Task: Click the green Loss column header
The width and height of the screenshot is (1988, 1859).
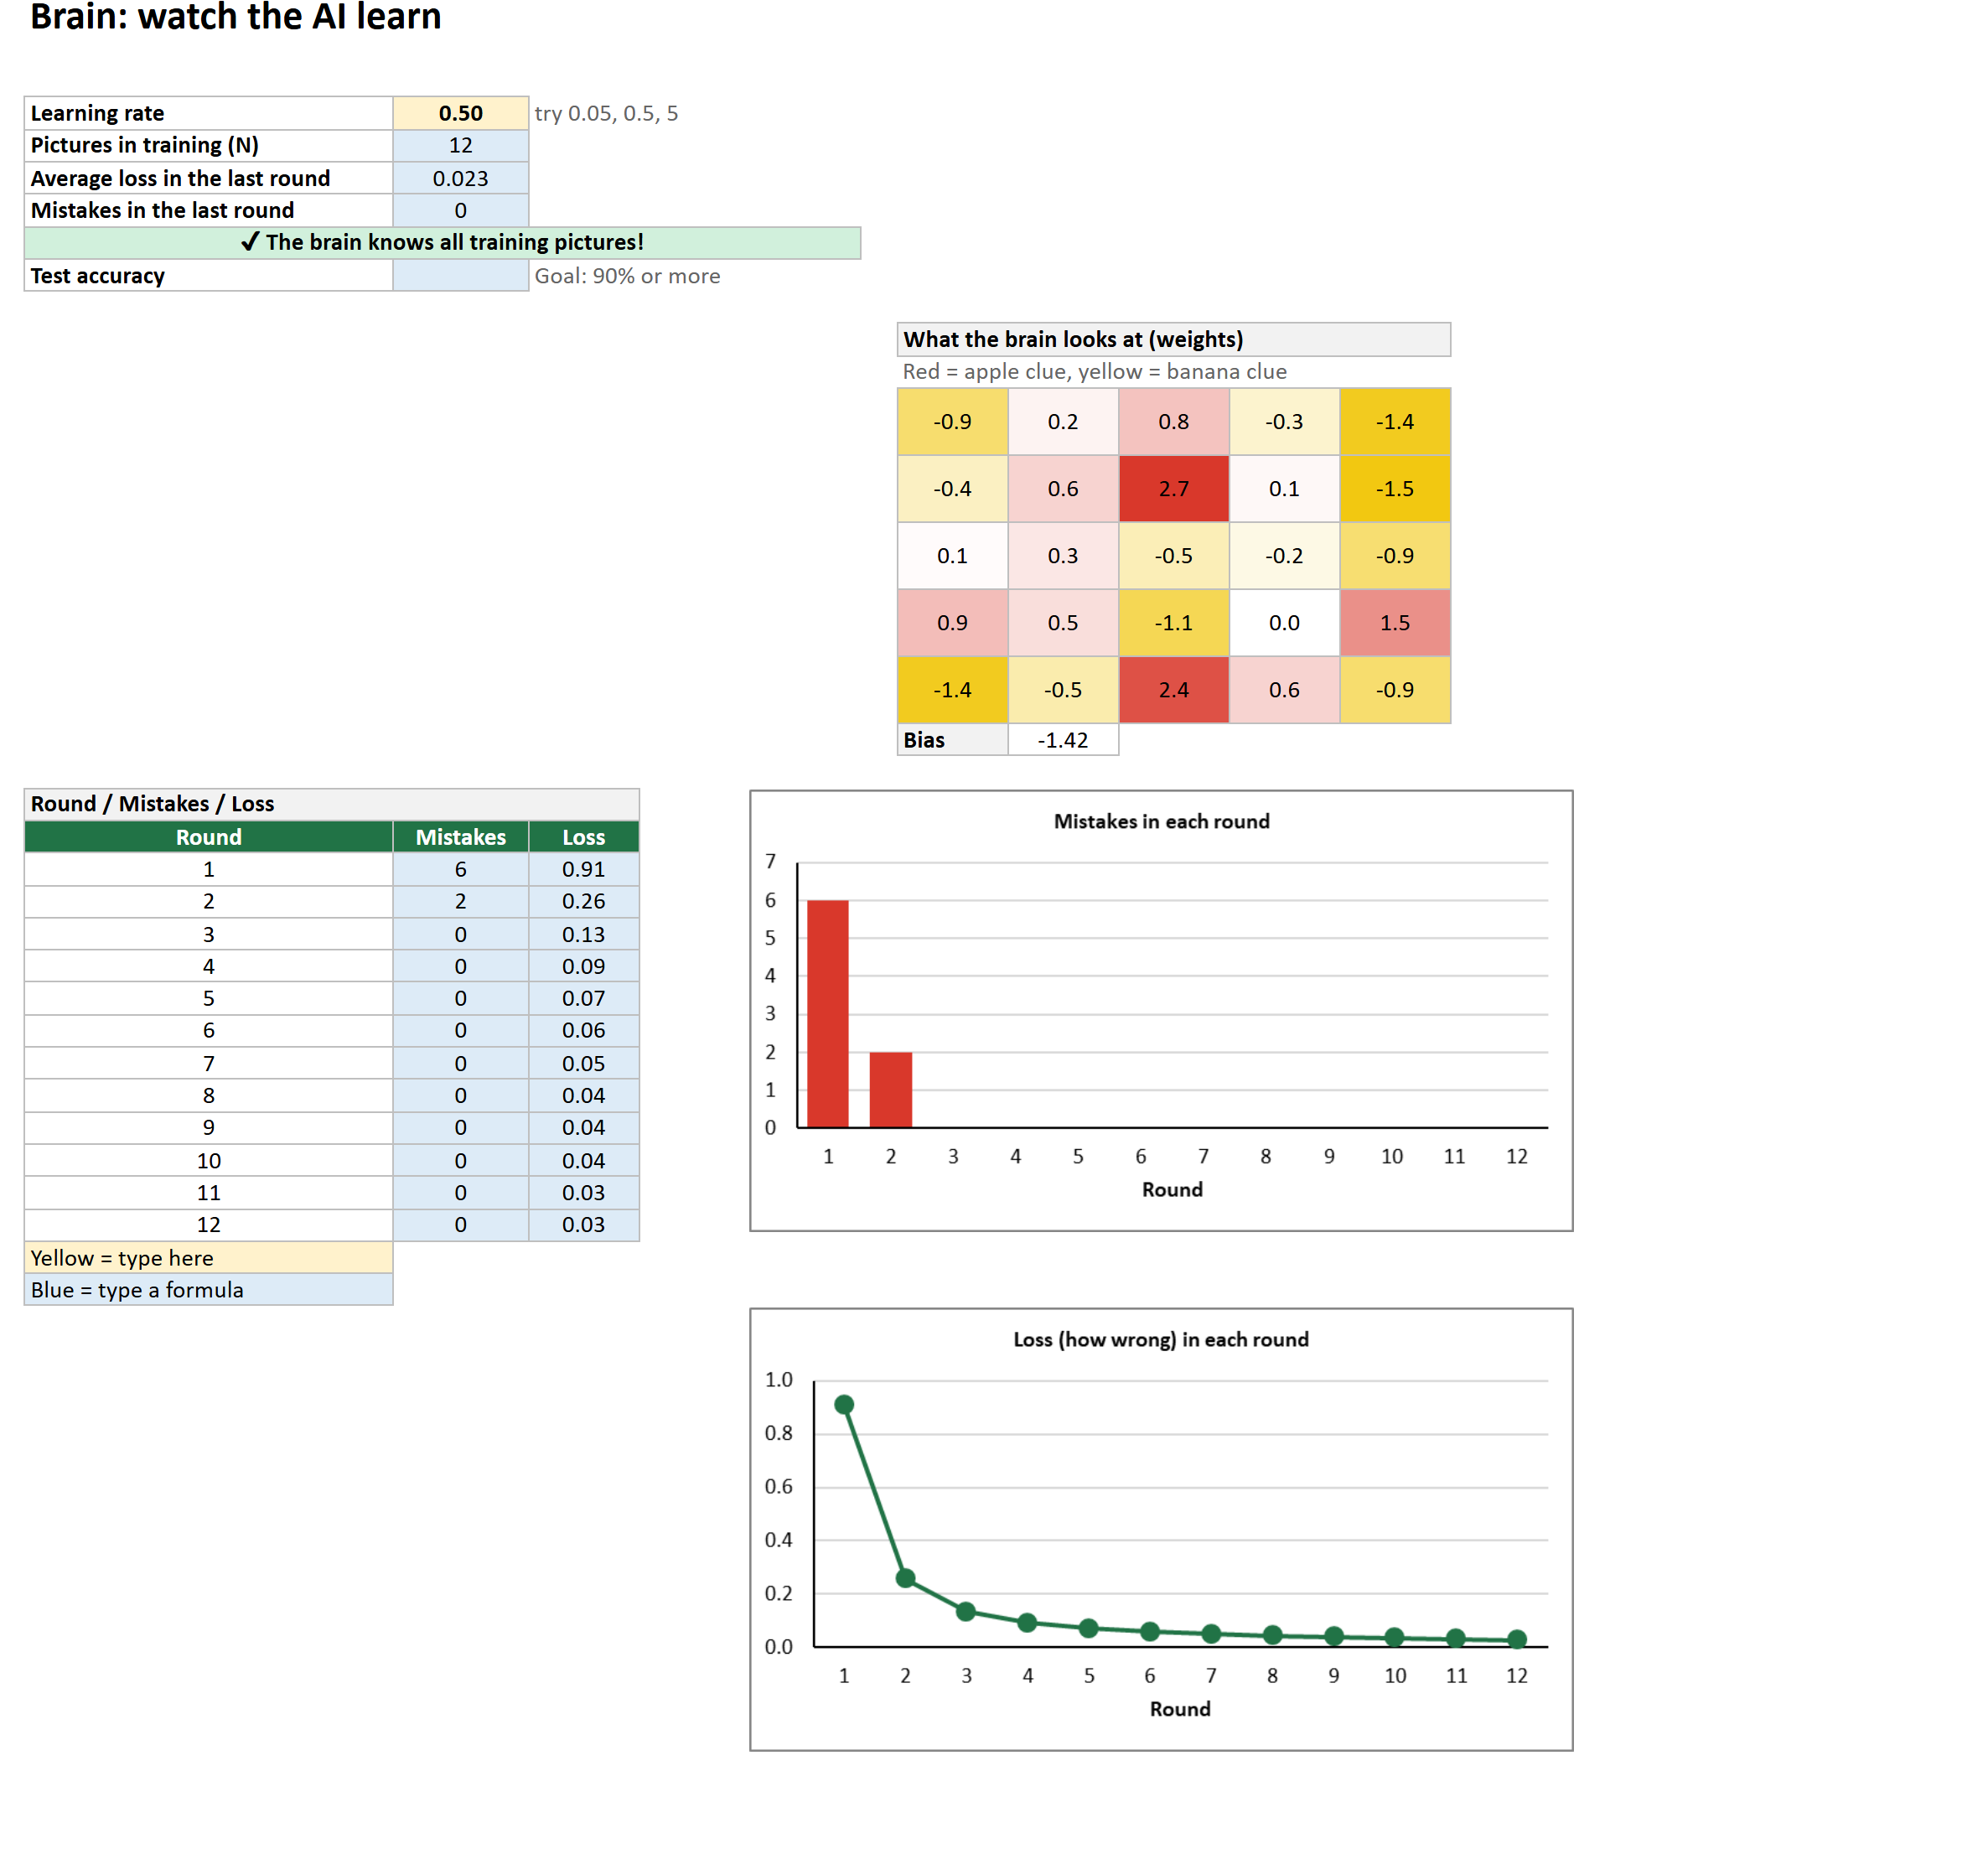Action: coord(584,837)
